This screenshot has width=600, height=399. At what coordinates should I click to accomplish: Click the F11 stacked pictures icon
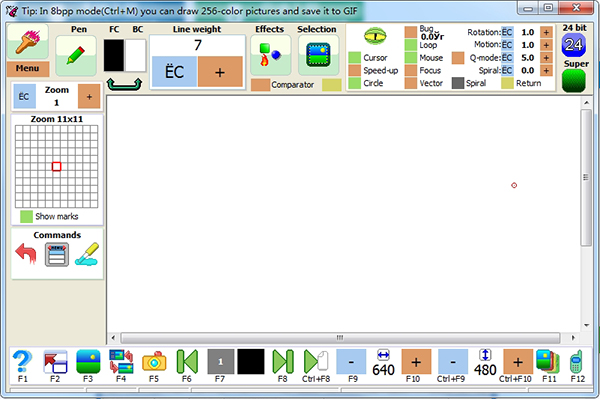click(x=548, y=362)
